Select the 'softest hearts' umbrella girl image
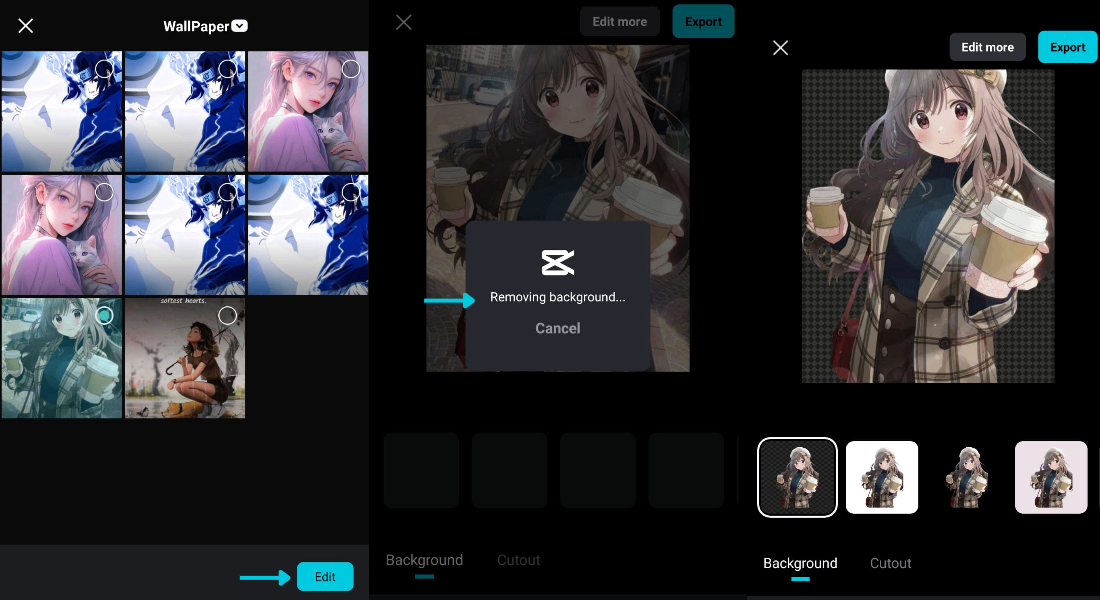This screenshot has width=1100, height=600. [227, 316]
